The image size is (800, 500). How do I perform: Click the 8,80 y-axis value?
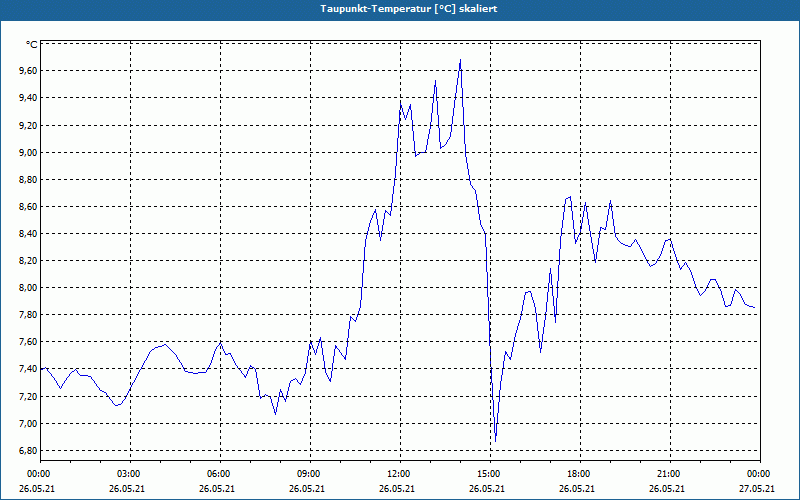click(x=28, y=179)
